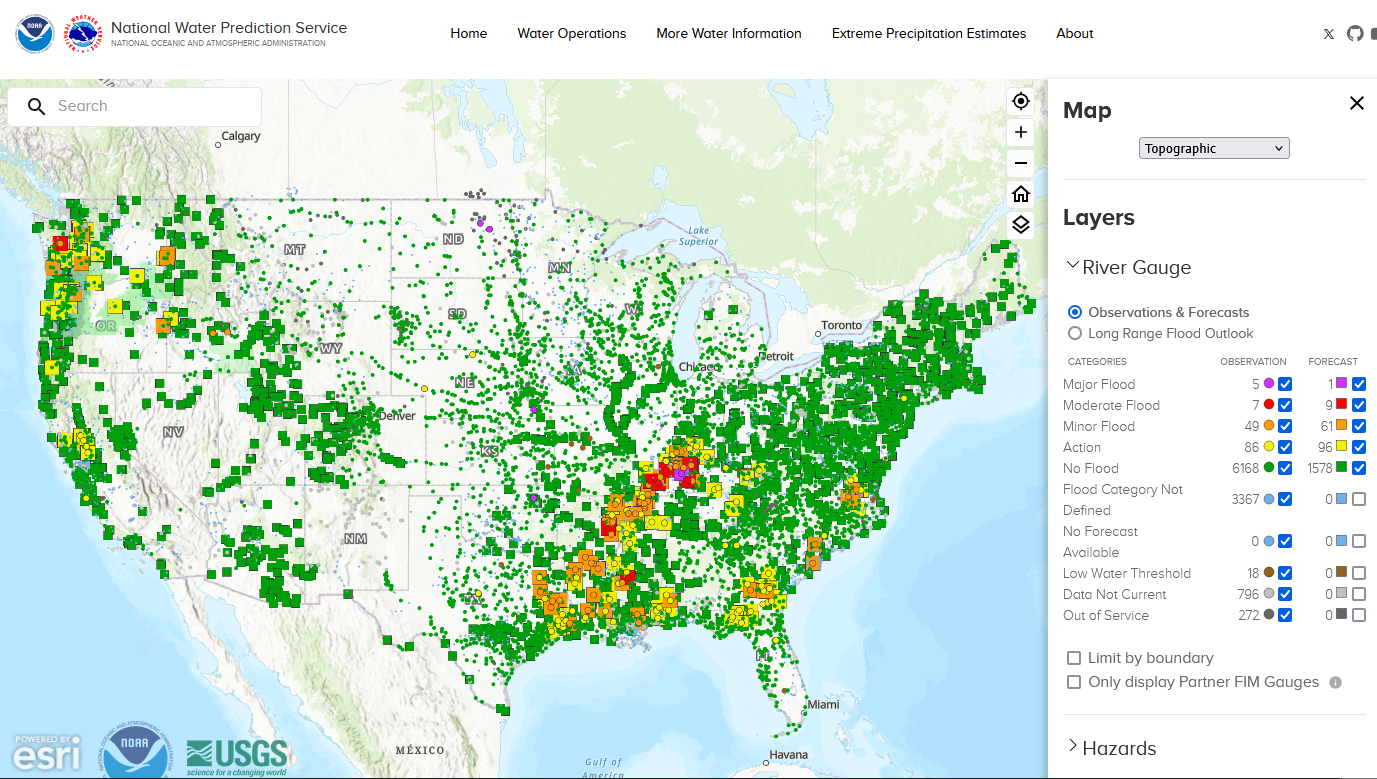Enable Out of Service forecast checkbox

tap(1359, 615)
